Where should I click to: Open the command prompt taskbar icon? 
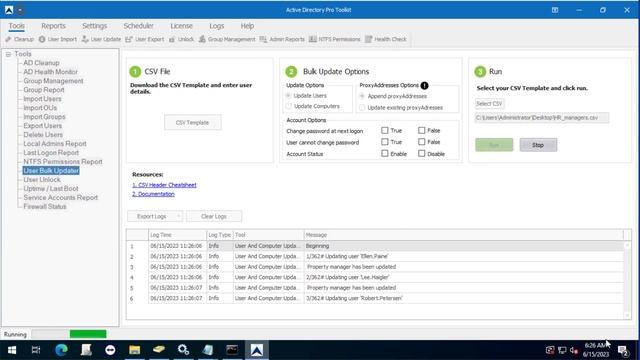(x=232, y=350)
